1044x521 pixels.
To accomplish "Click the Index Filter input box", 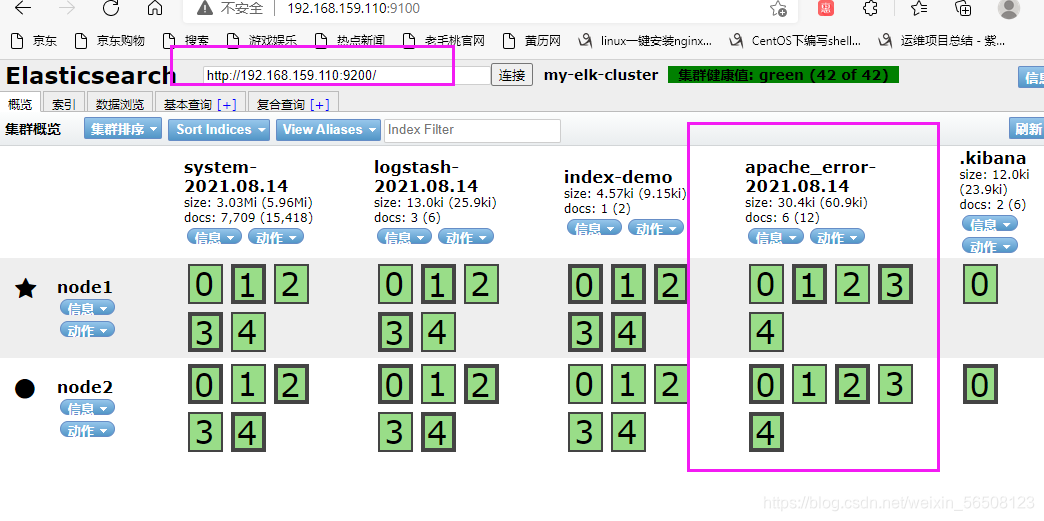I will [x=473, y=130].
